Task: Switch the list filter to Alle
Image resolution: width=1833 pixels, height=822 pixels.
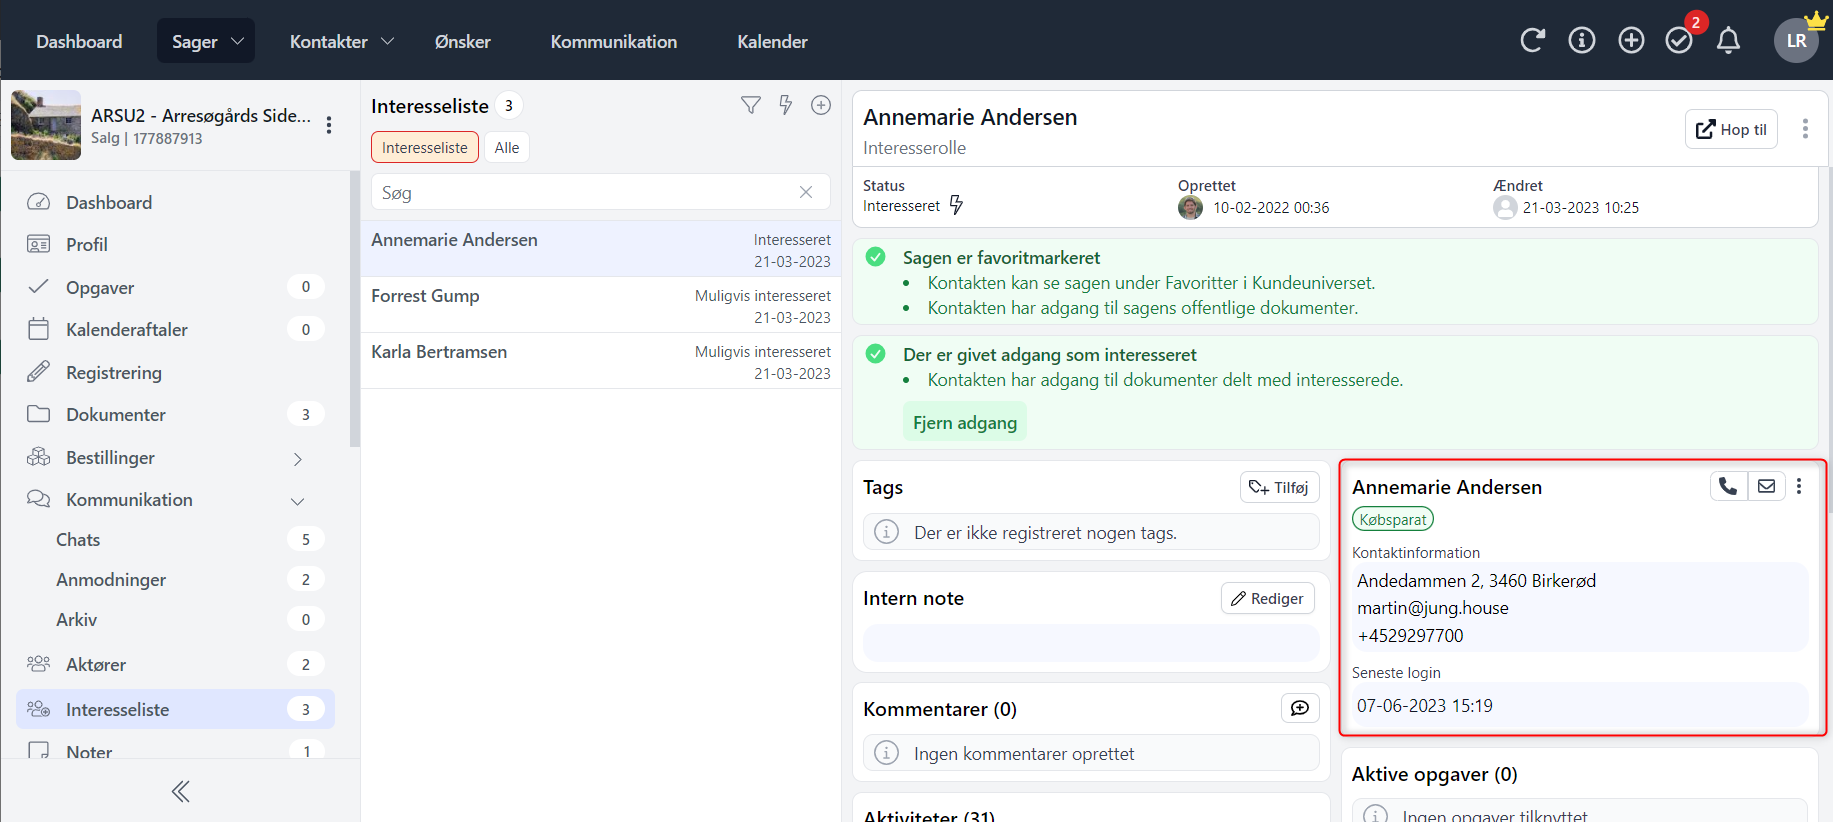Action: (x=507, y=147)
